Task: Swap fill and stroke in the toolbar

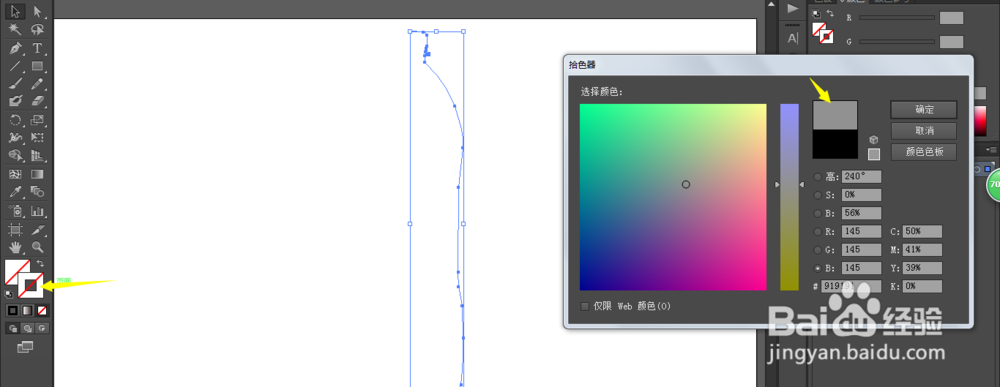Action: coord(40,263)
